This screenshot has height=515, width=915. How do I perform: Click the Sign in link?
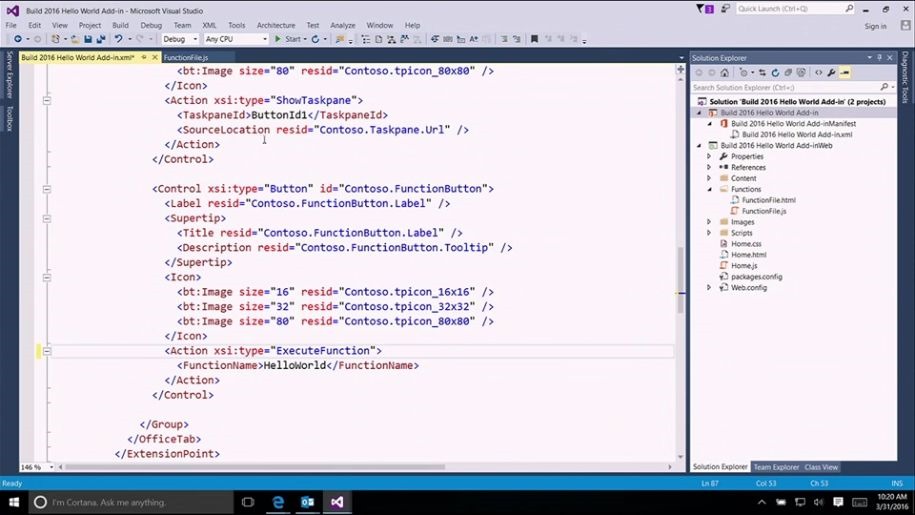[x=875, y=26]
